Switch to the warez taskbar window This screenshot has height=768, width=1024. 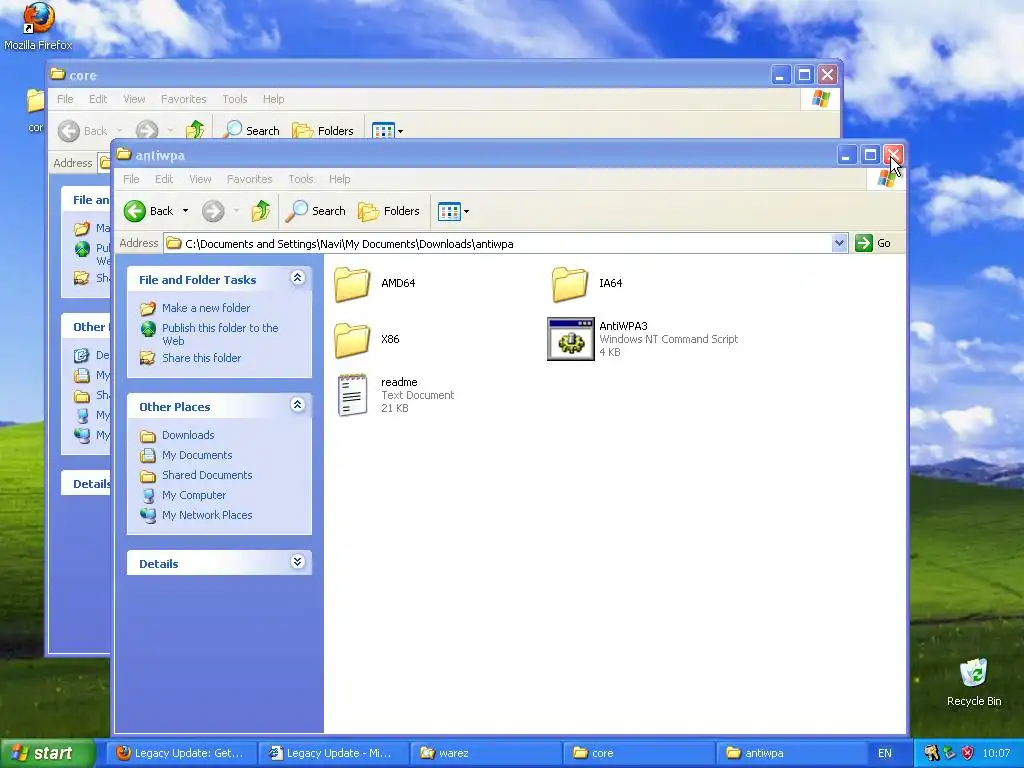(x=485, y=753)
